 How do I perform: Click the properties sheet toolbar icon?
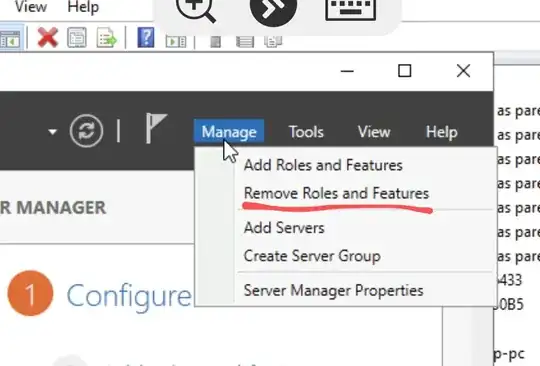point(76,37)
